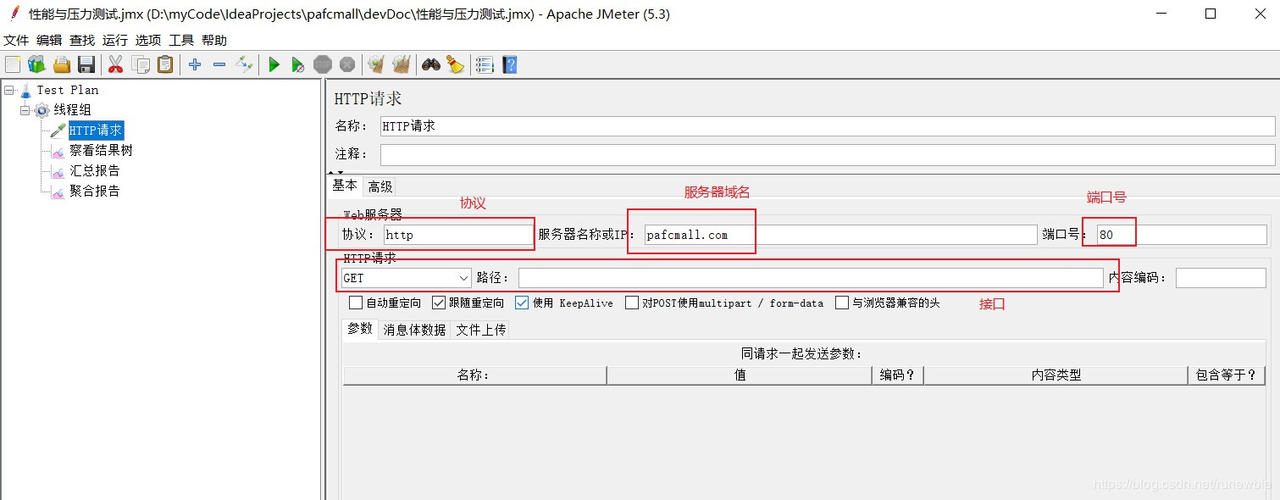
Task: Click the 内容类型 column header
Action: (1056, 375)
